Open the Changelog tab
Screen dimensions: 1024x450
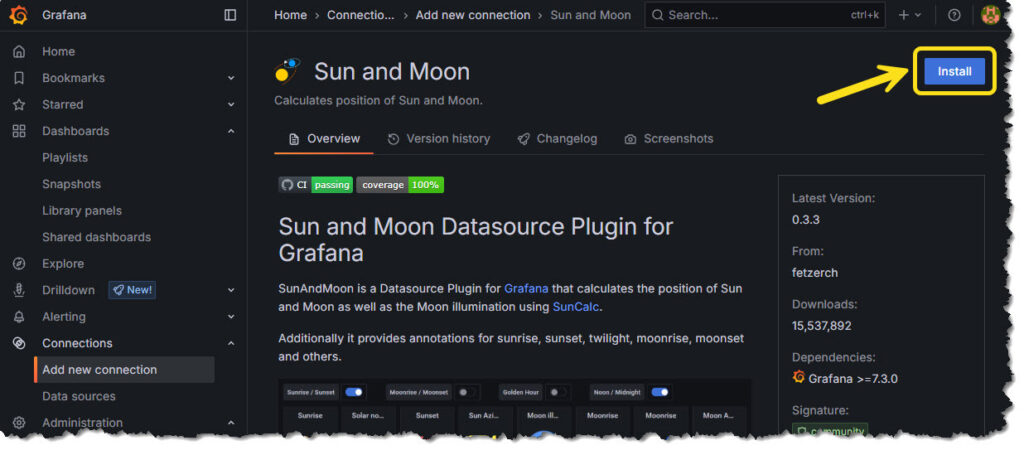pos(557,138)
